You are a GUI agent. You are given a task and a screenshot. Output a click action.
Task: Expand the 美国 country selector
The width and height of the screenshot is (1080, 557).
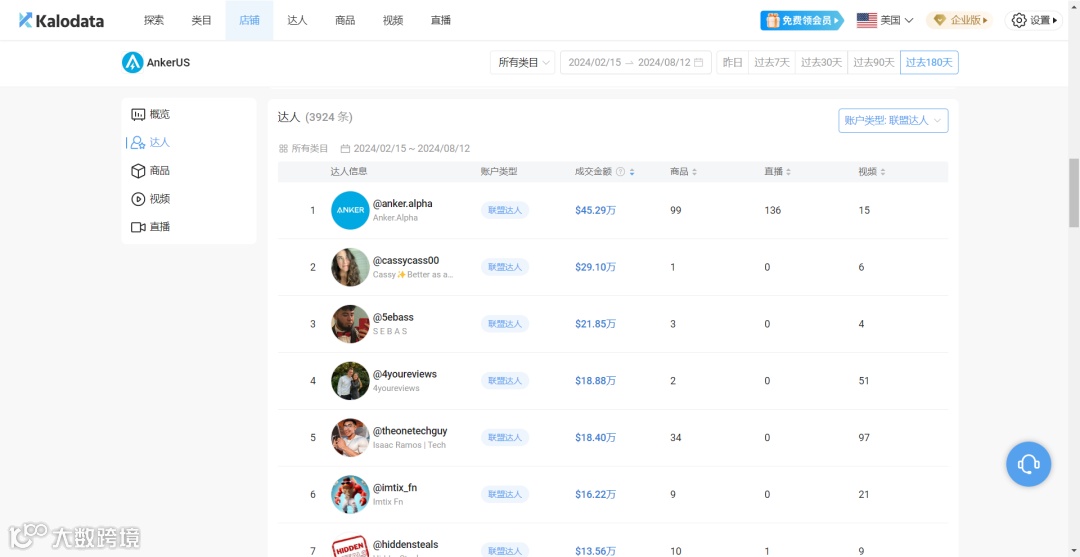(x=885, y=21)
